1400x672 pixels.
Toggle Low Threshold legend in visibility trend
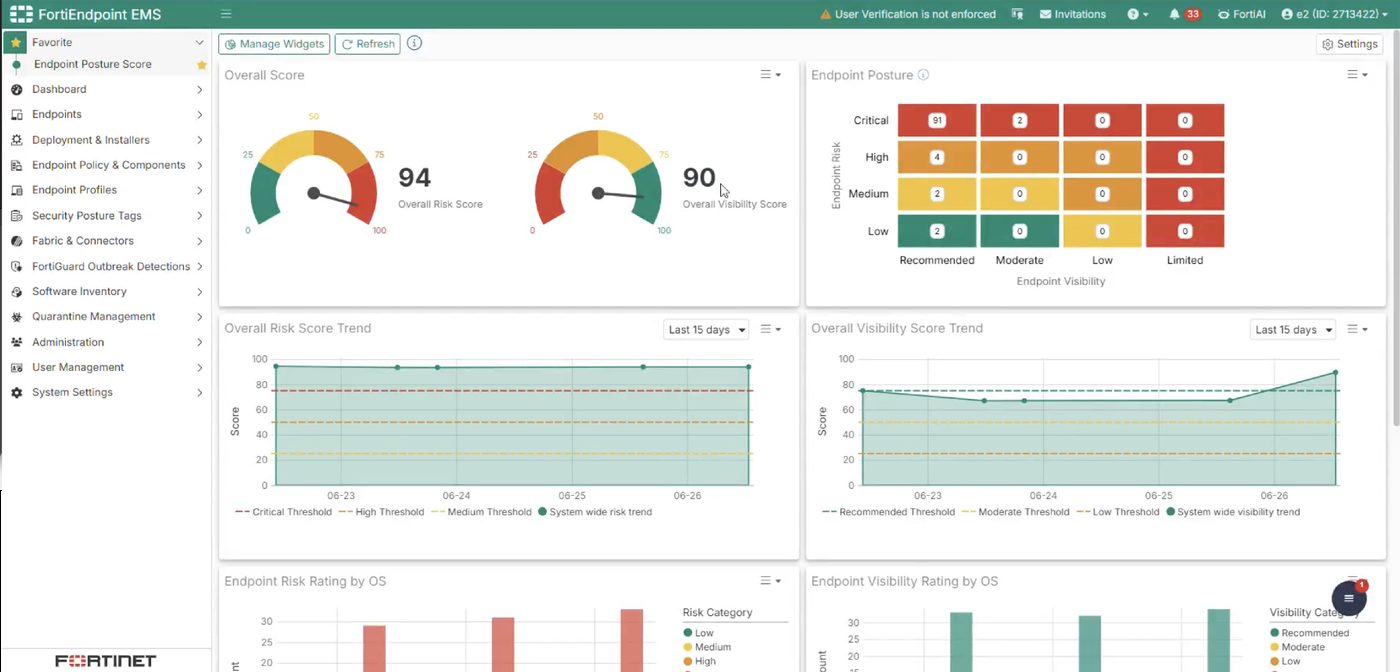(x=1118, y=512)
